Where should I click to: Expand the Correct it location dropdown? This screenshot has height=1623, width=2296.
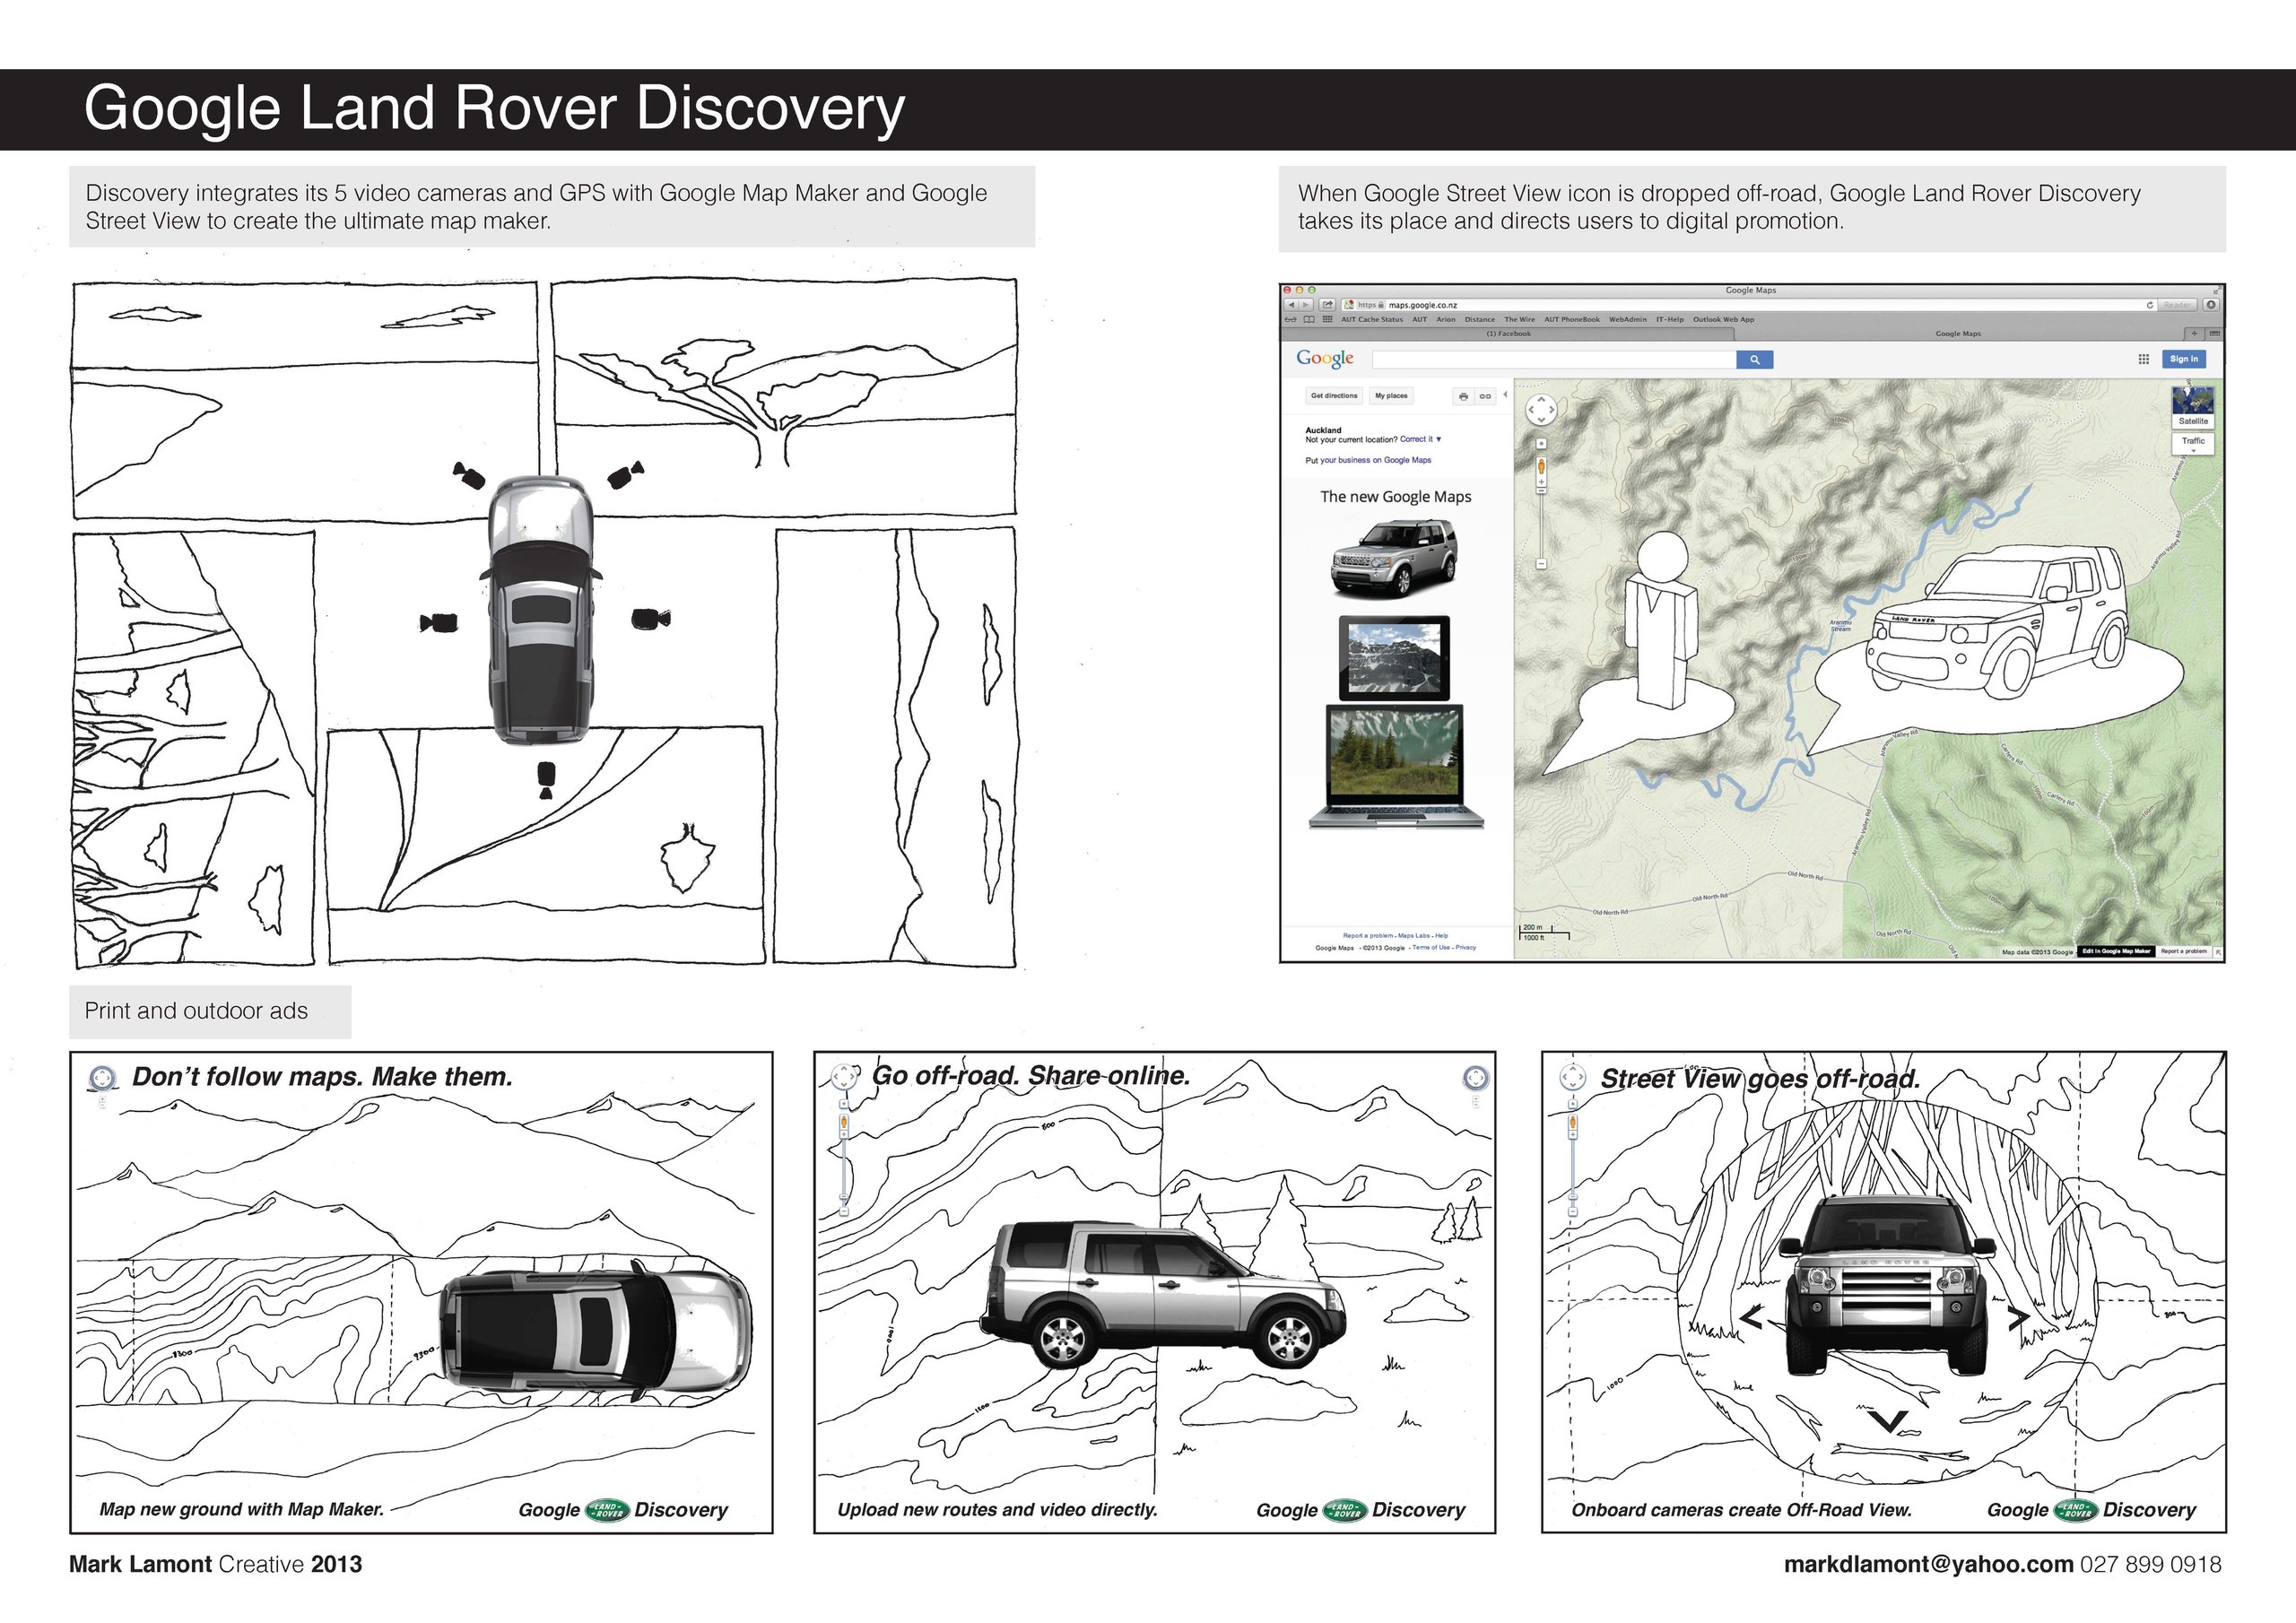1420,440
